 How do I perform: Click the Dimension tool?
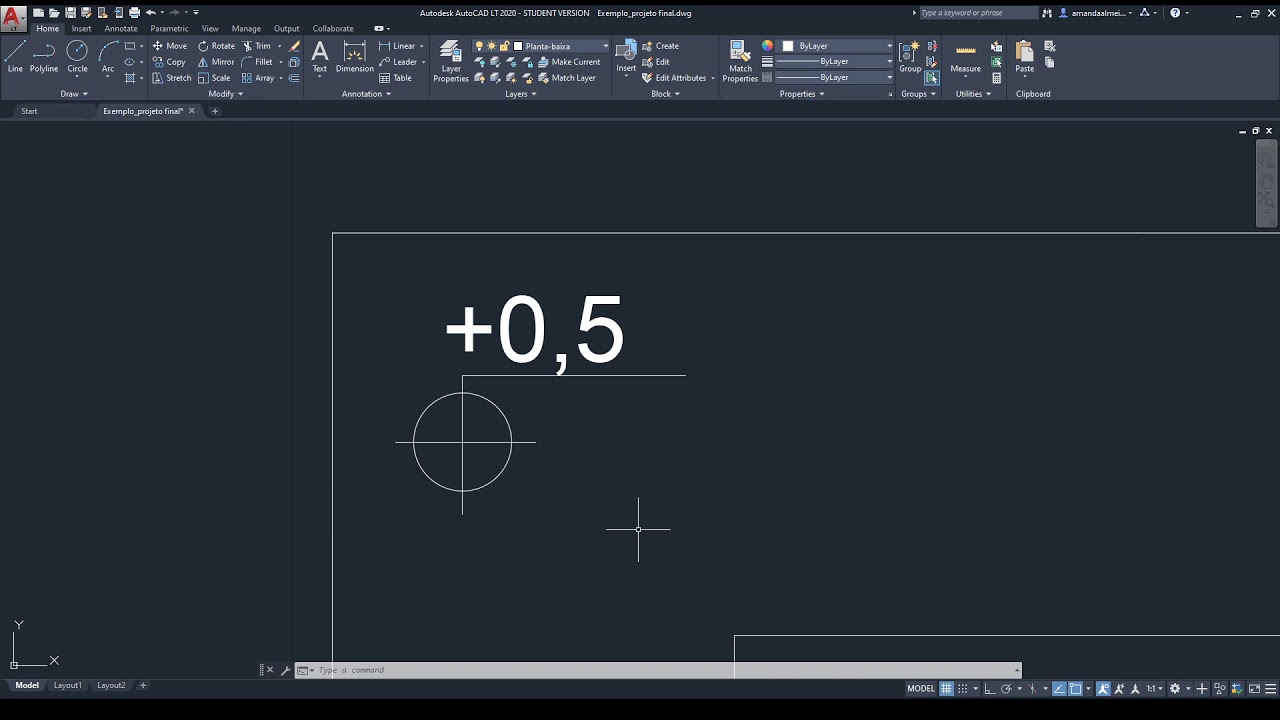354,57
